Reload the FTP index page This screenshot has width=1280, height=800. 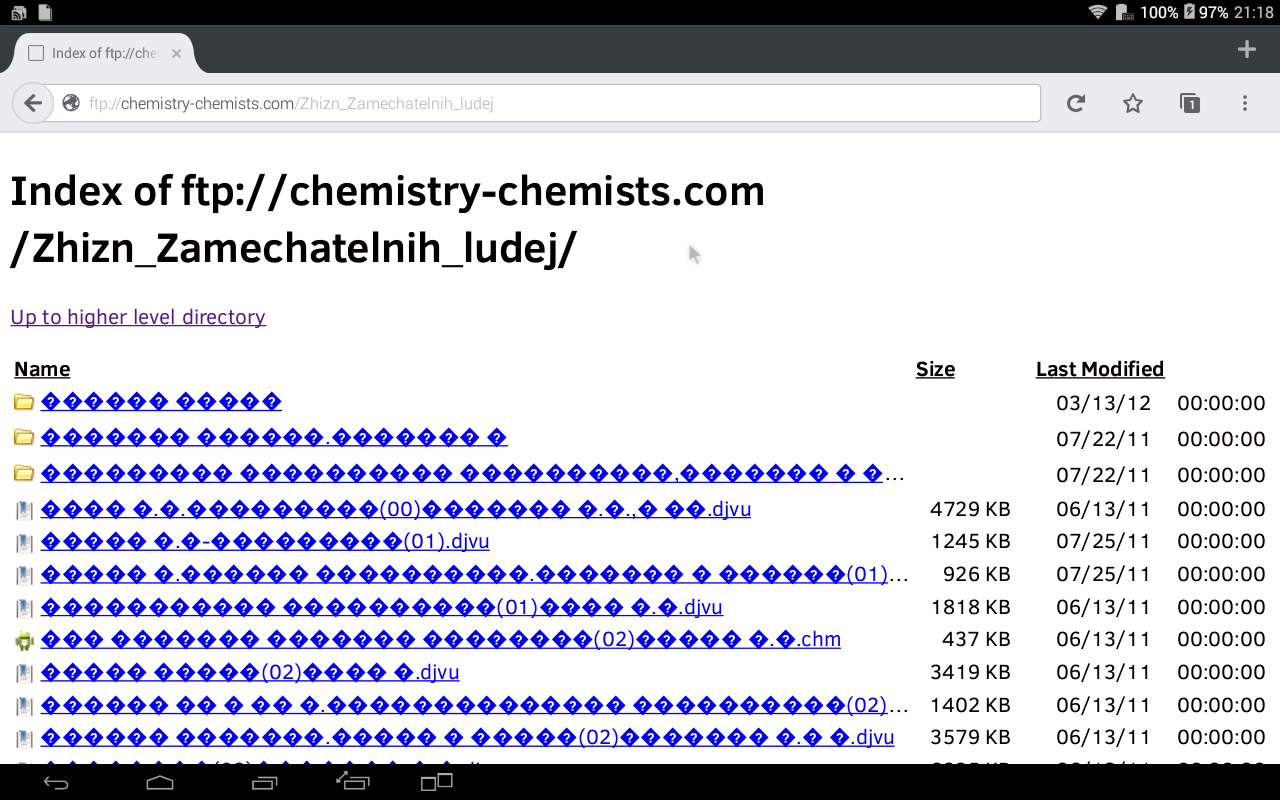(1076, 103)
